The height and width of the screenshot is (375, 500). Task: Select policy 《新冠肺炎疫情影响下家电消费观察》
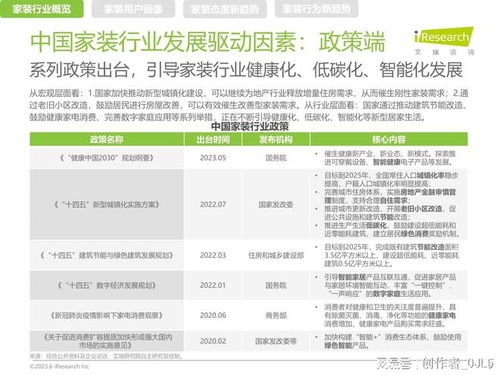point(106,315)
